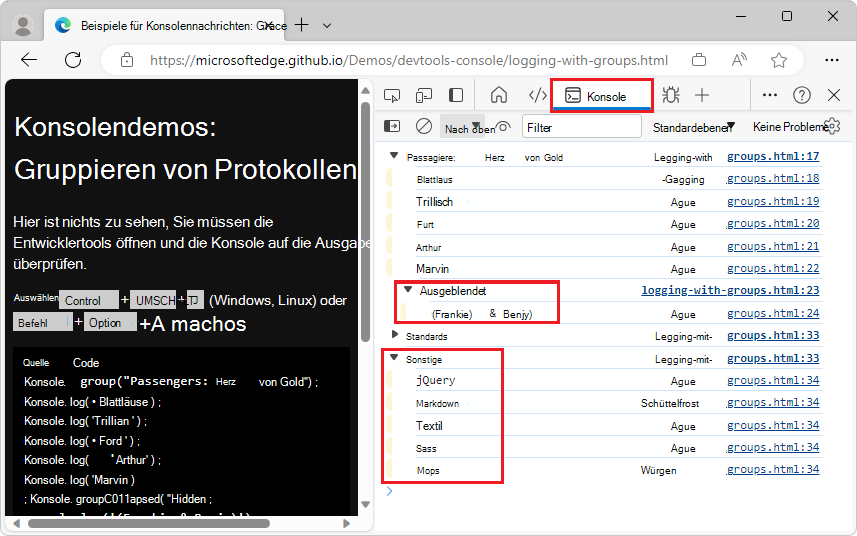This screenshot has width=857, height=536.
Task: Collapse the Ausgeblendet console group
Action: (408, 291)
